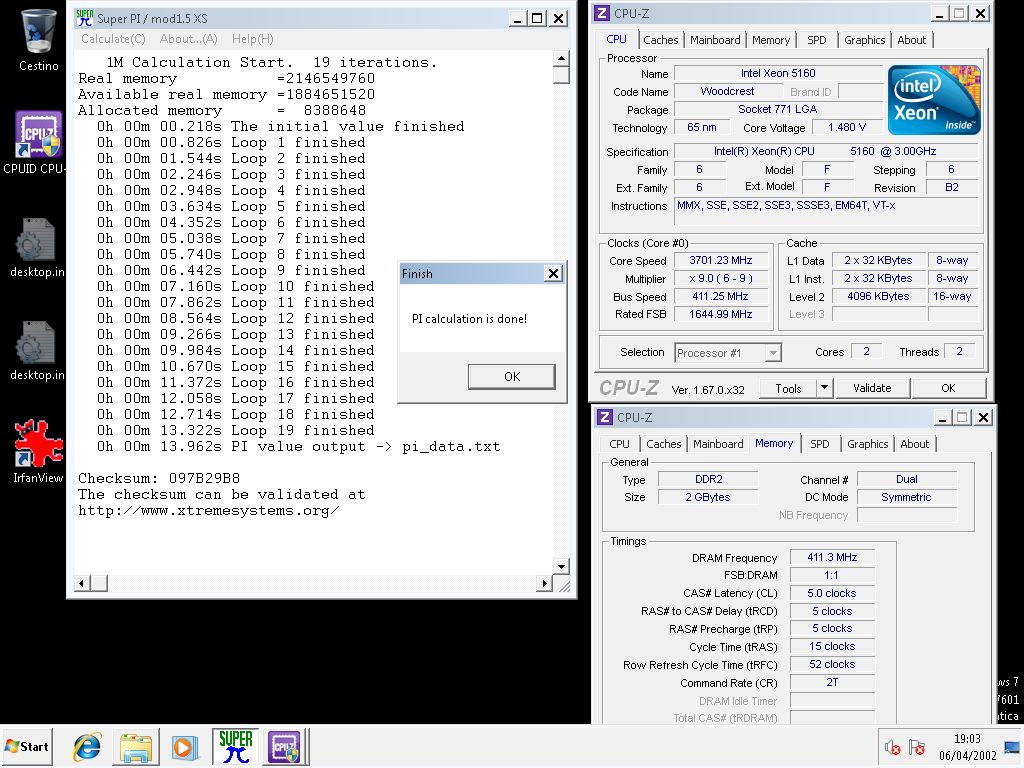The height and width of the screenshot is (768, 1024).
Task: Click the DRAM Frequency value 411.3 MHz
Action: pos(832,557)
